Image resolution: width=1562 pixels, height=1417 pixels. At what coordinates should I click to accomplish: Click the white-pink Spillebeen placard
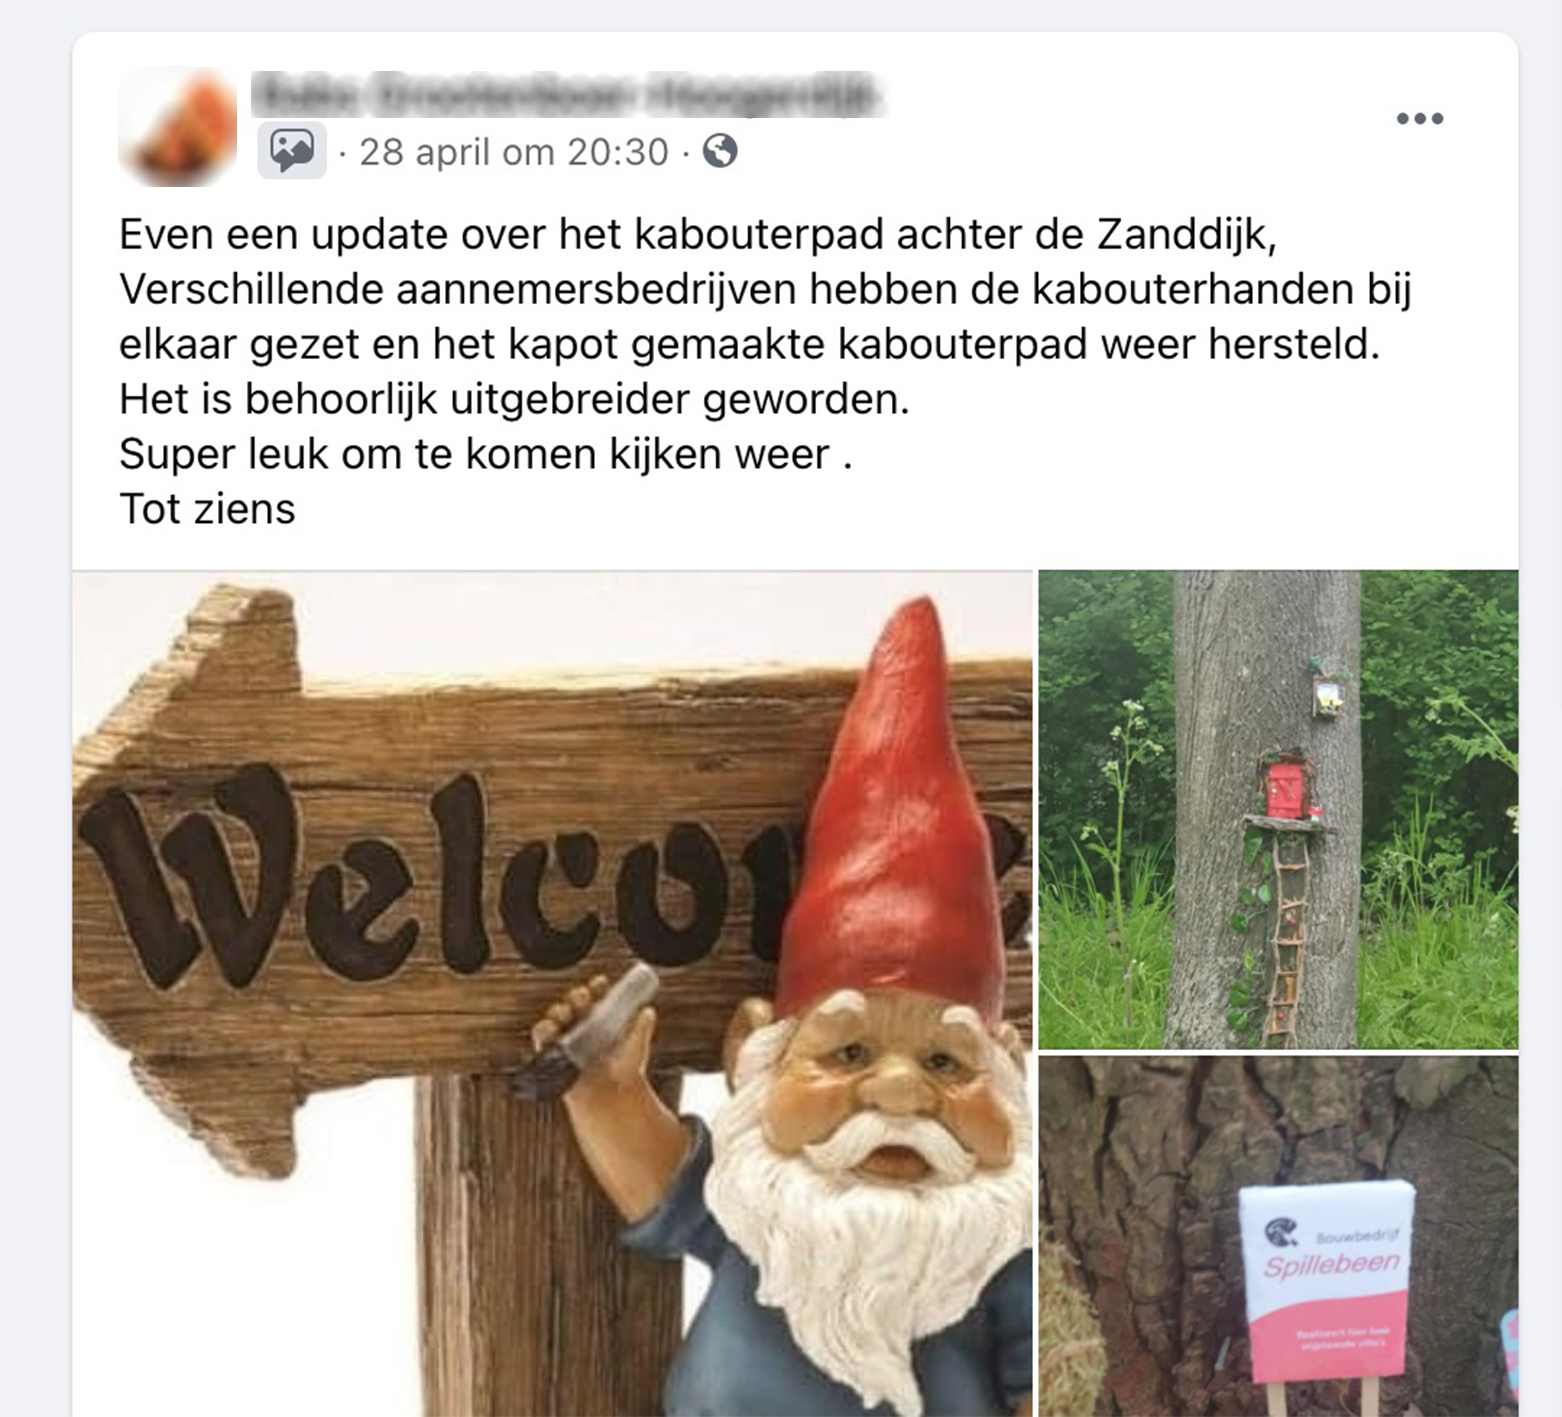1326,1282
